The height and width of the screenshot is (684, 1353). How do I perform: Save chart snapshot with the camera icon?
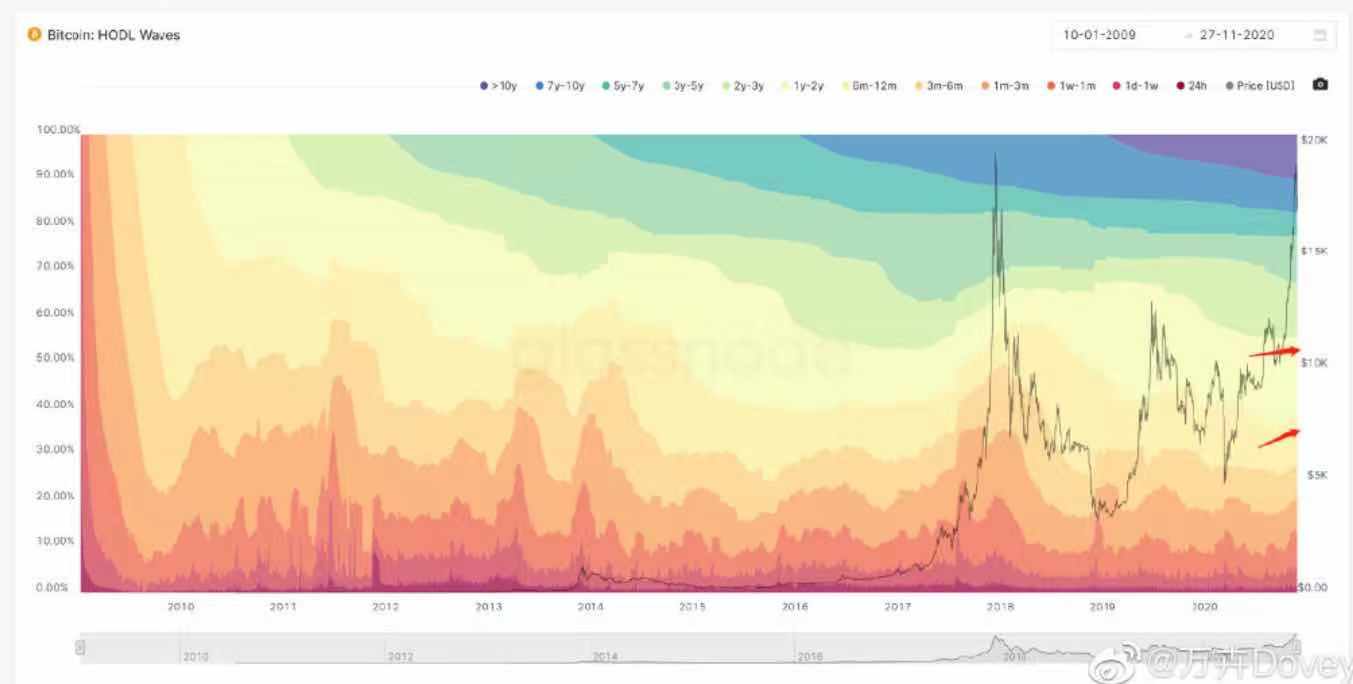point(1320,85)
